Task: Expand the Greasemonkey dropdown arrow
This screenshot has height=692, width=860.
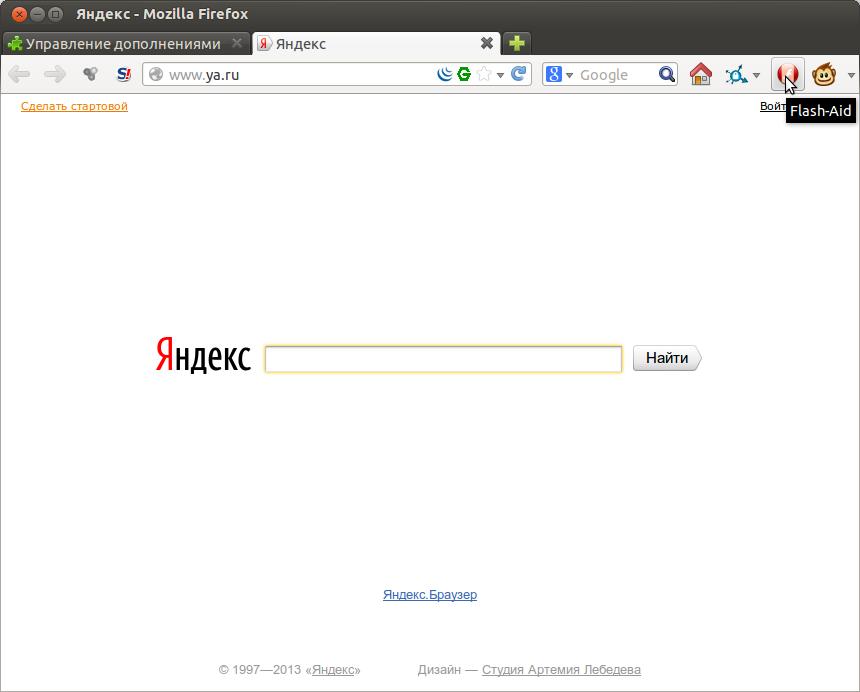Action: tap(851, 75)
